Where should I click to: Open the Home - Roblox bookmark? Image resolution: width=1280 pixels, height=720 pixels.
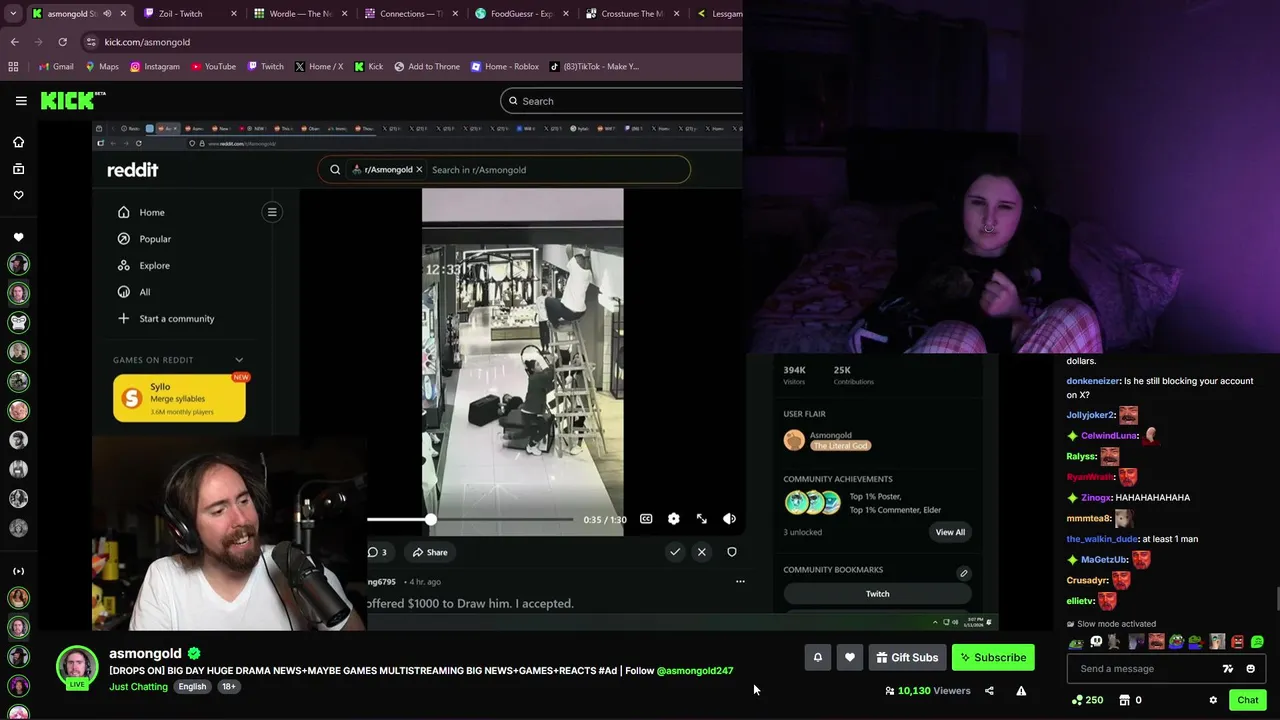tap(503, 66)
